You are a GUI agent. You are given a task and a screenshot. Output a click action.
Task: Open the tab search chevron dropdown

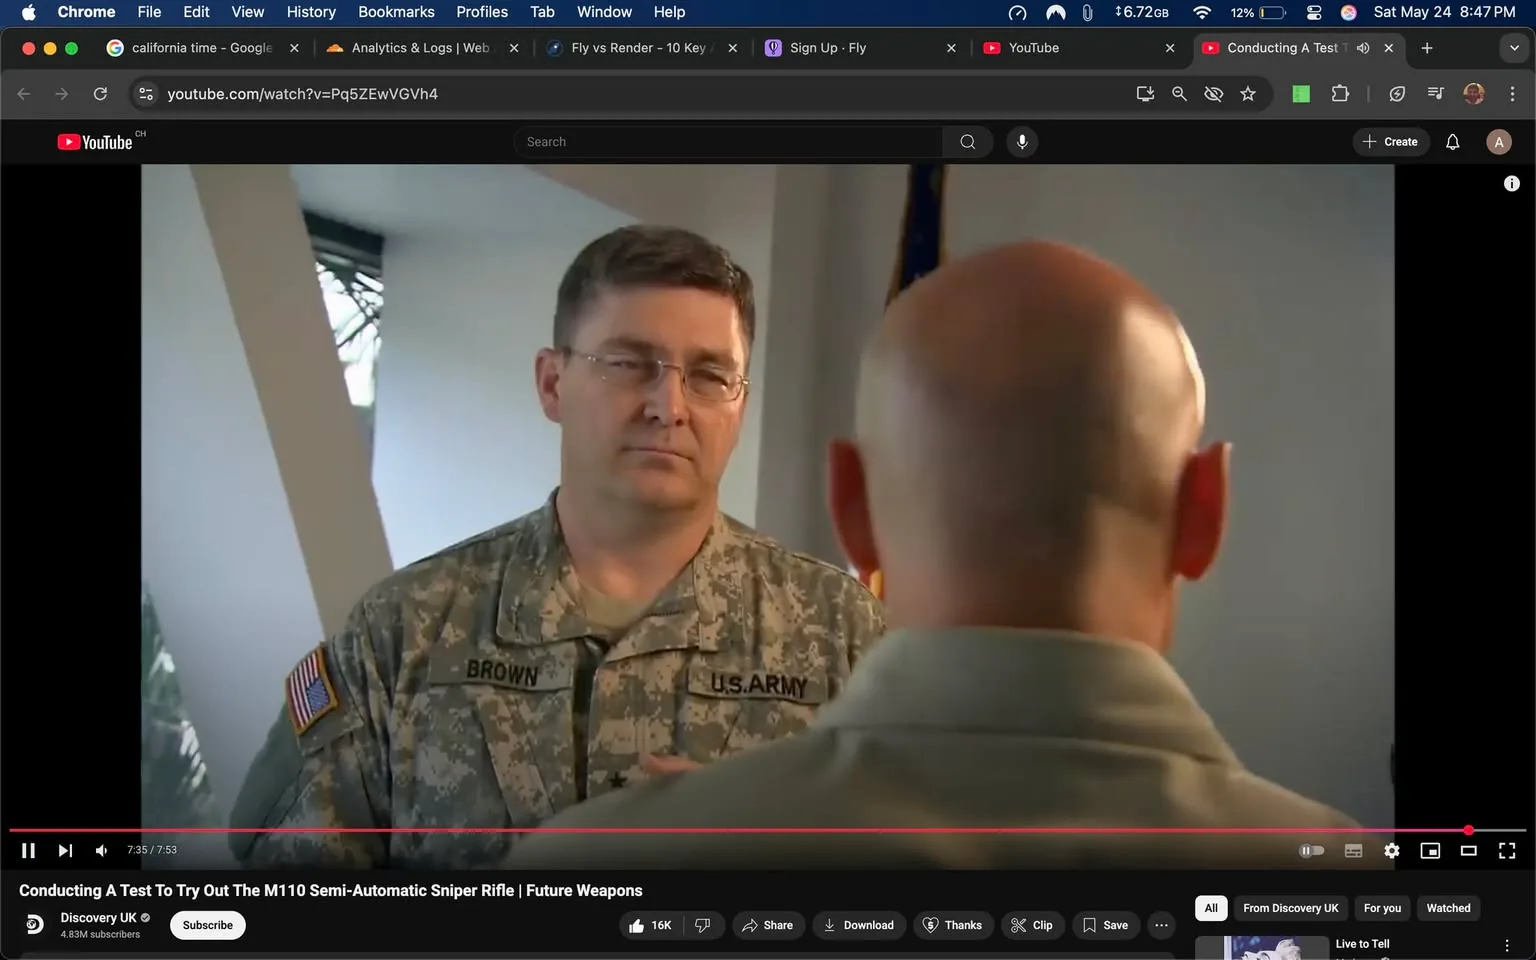[1514, 47]
